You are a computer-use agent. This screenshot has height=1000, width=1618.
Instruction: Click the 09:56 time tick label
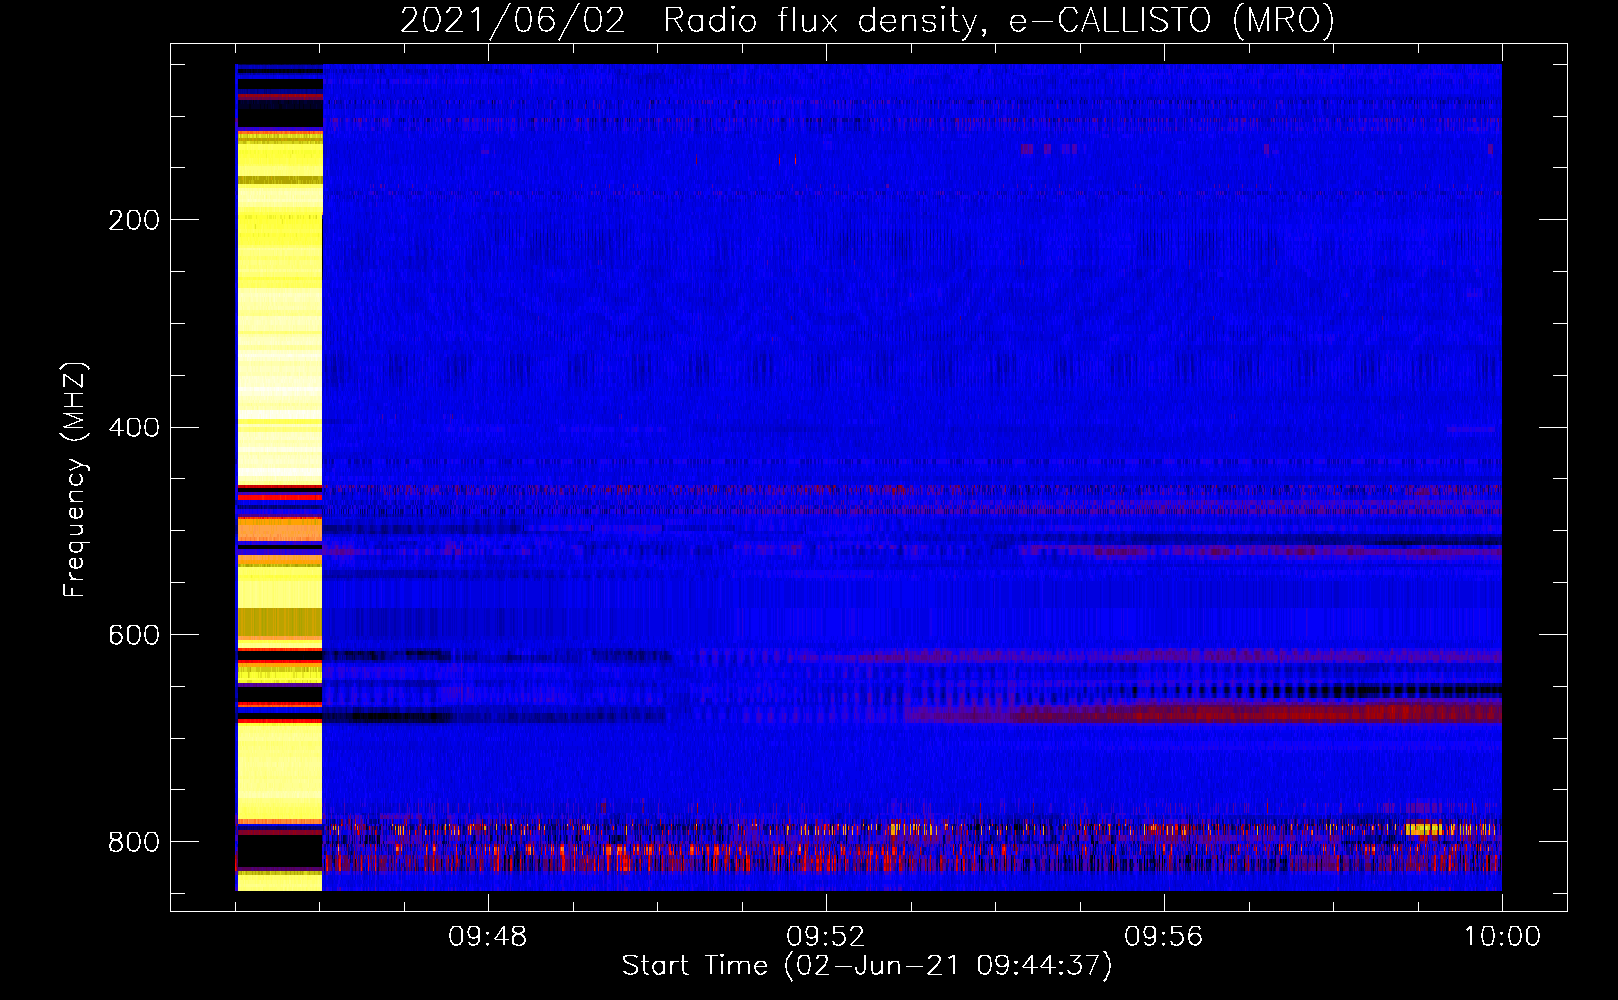[1163, 937]
